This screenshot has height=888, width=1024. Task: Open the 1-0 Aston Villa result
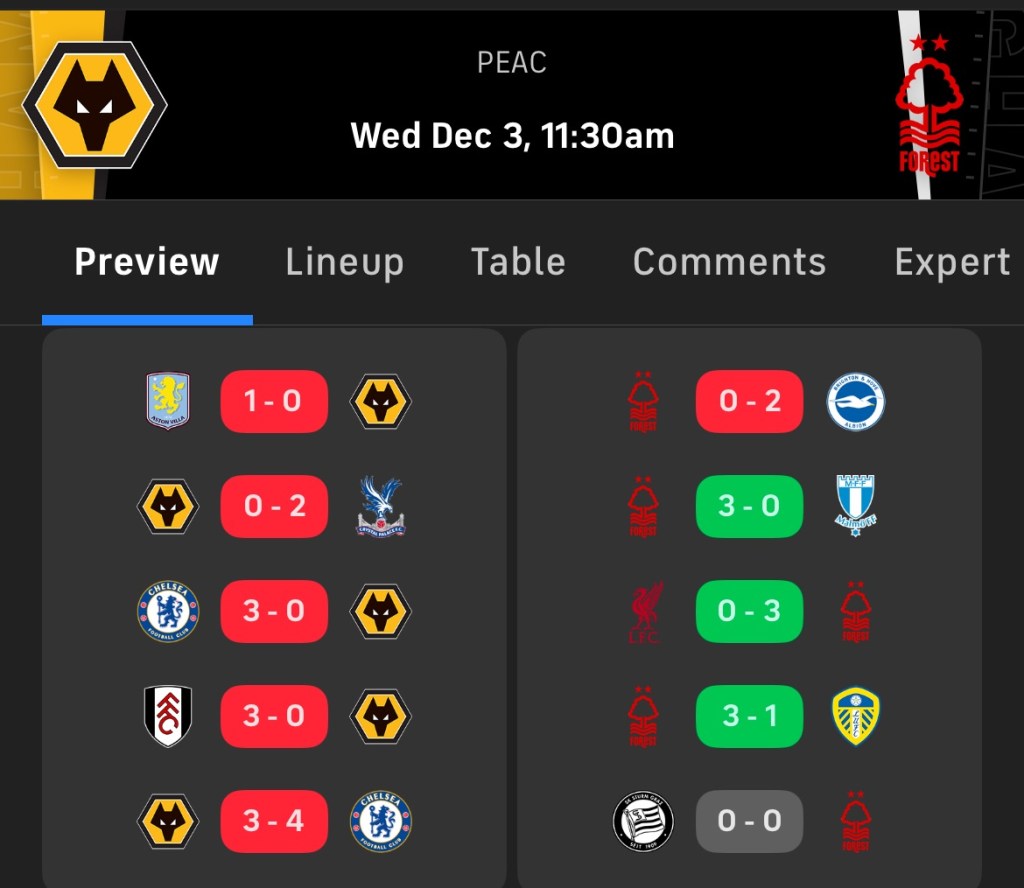[x=274, y=402]
